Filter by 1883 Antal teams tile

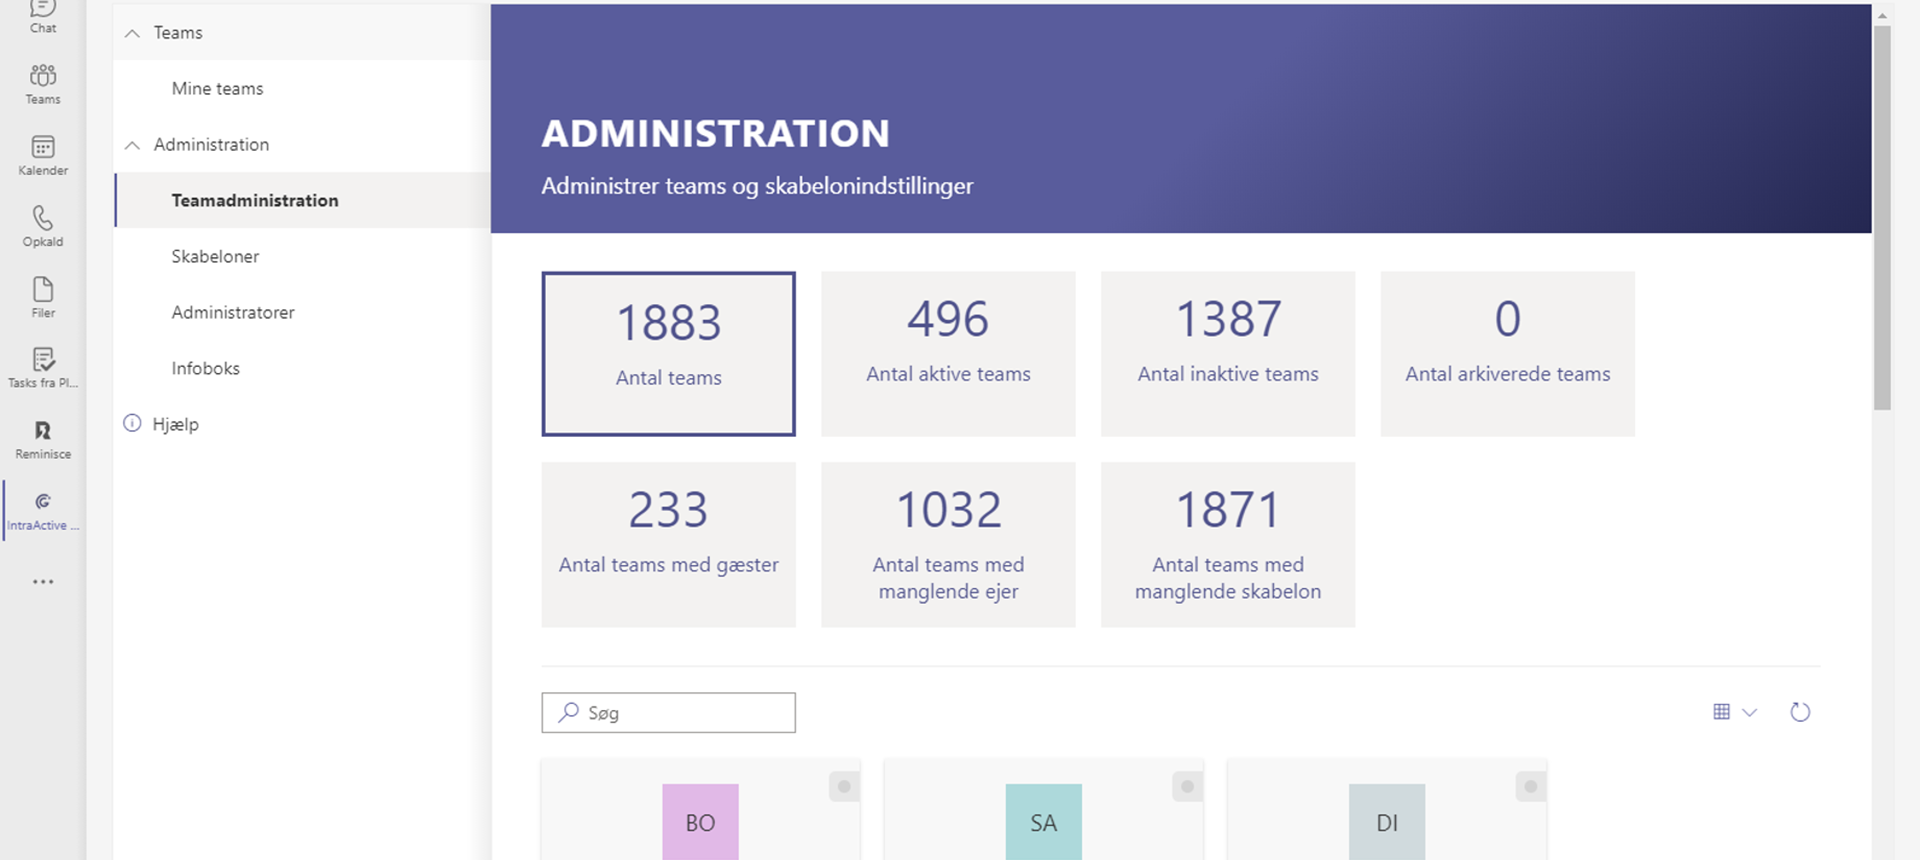pyautogui.click(x=669, y=354)
